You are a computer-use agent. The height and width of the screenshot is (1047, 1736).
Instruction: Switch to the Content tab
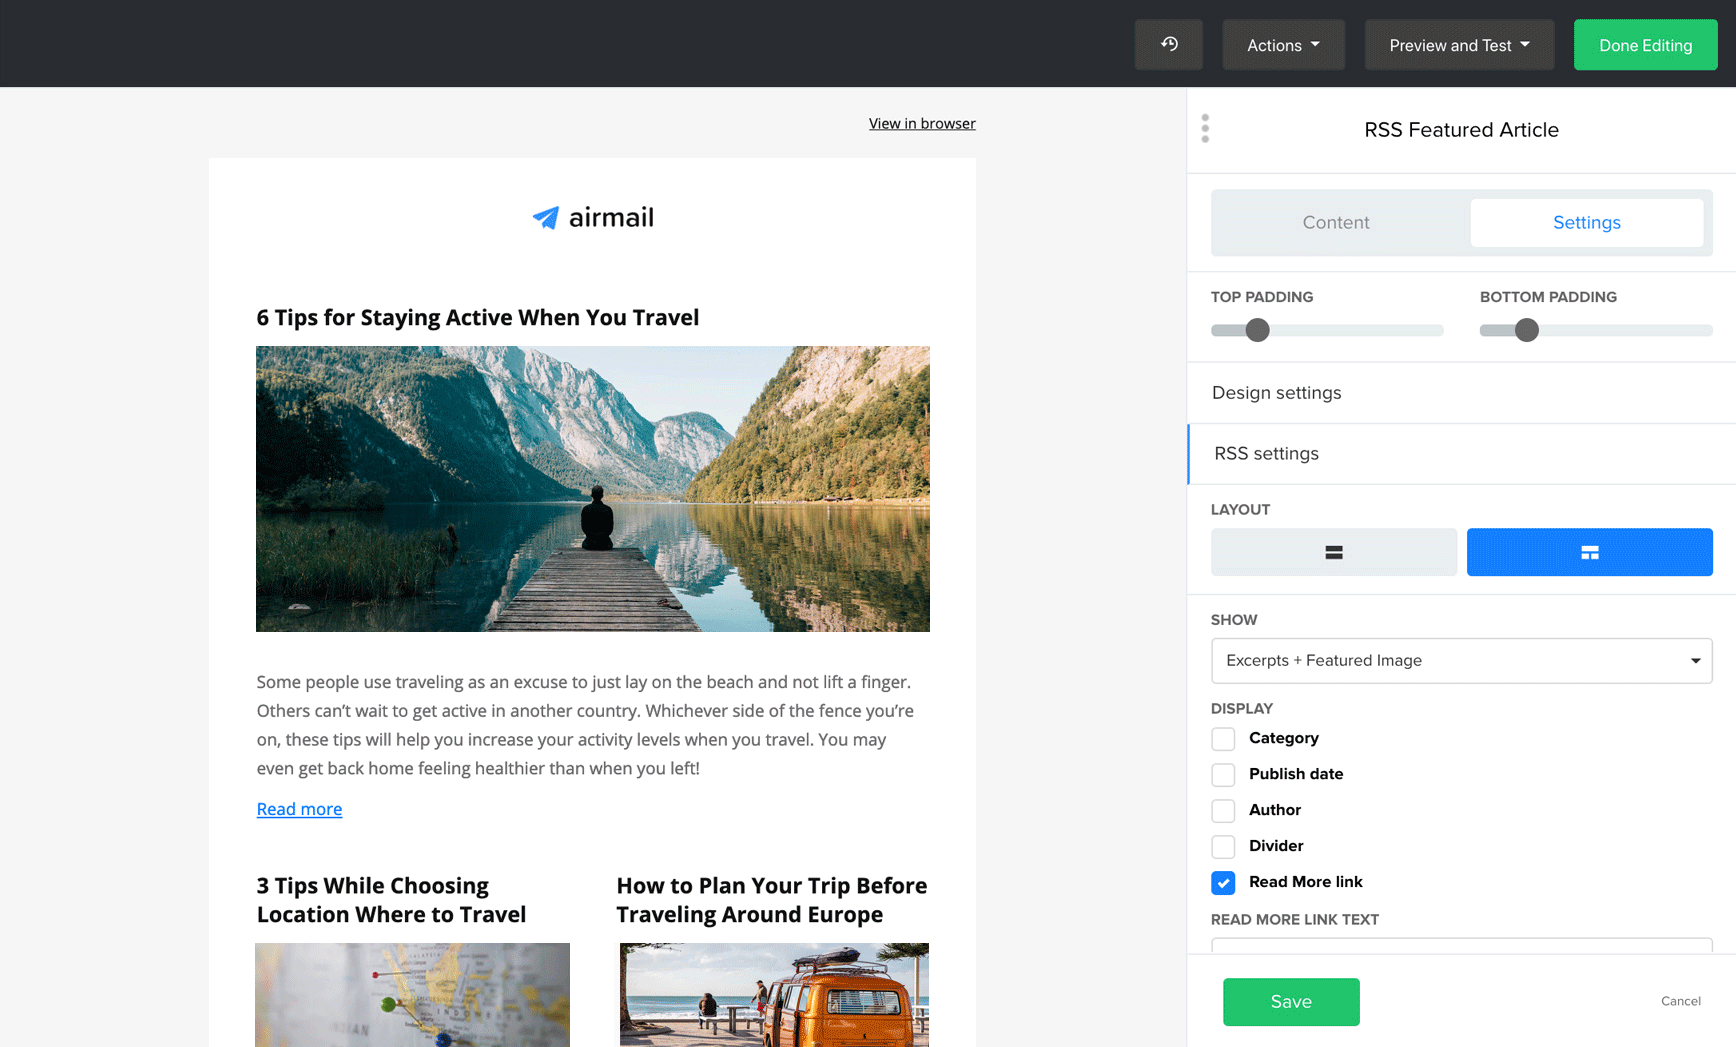coord(1336,222)
